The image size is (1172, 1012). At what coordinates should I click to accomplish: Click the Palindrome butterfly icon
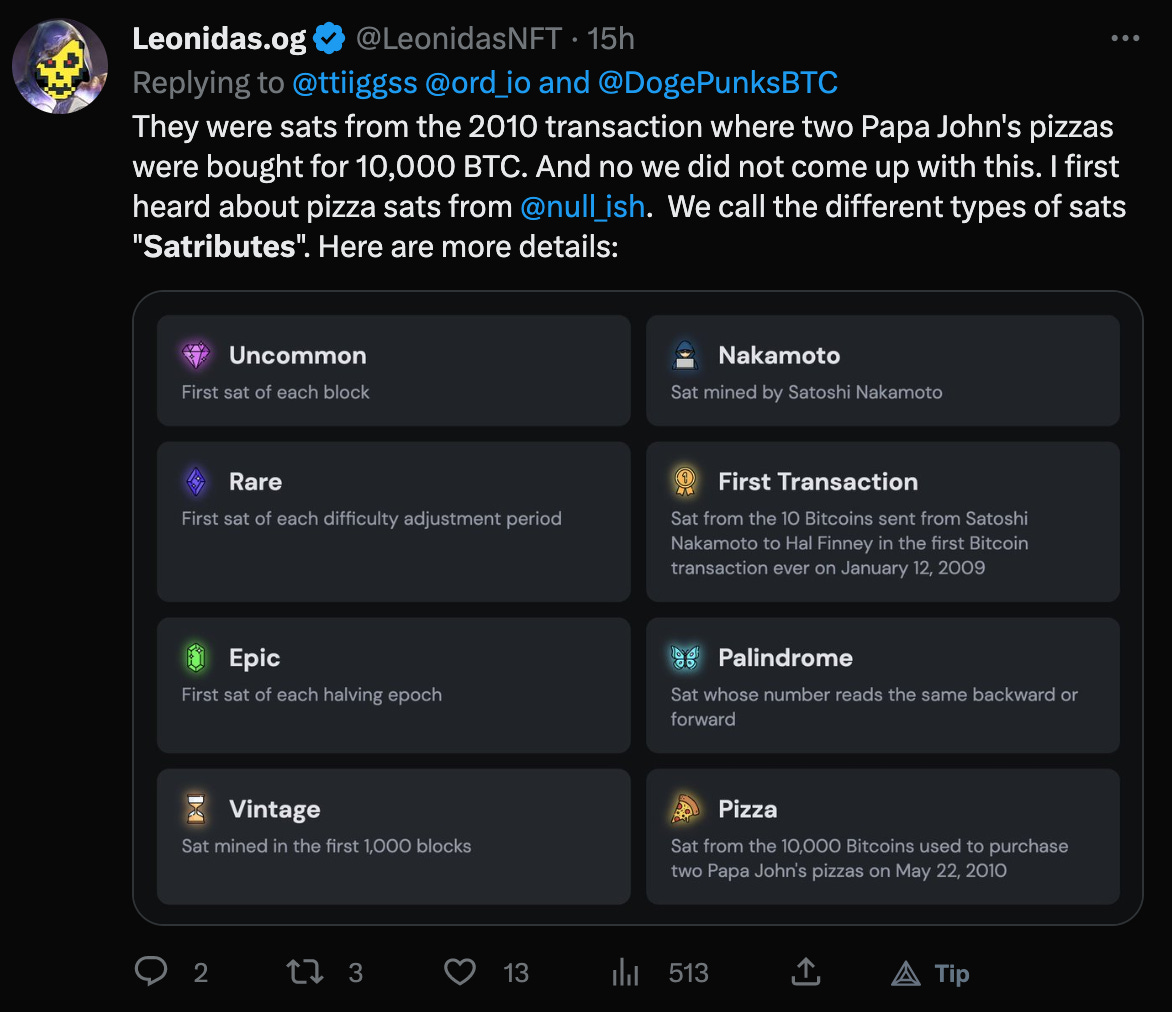685,657
